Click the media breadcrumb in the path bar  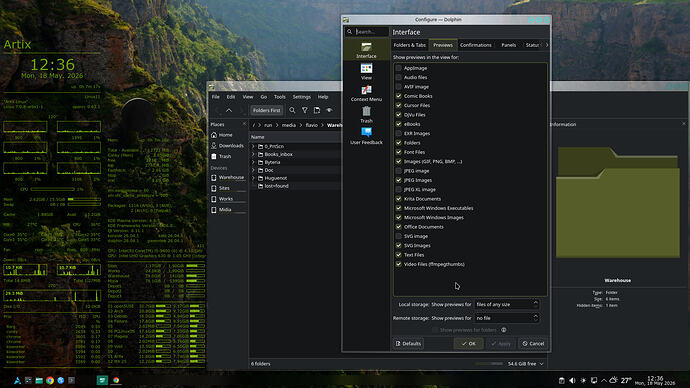(289, 125)
